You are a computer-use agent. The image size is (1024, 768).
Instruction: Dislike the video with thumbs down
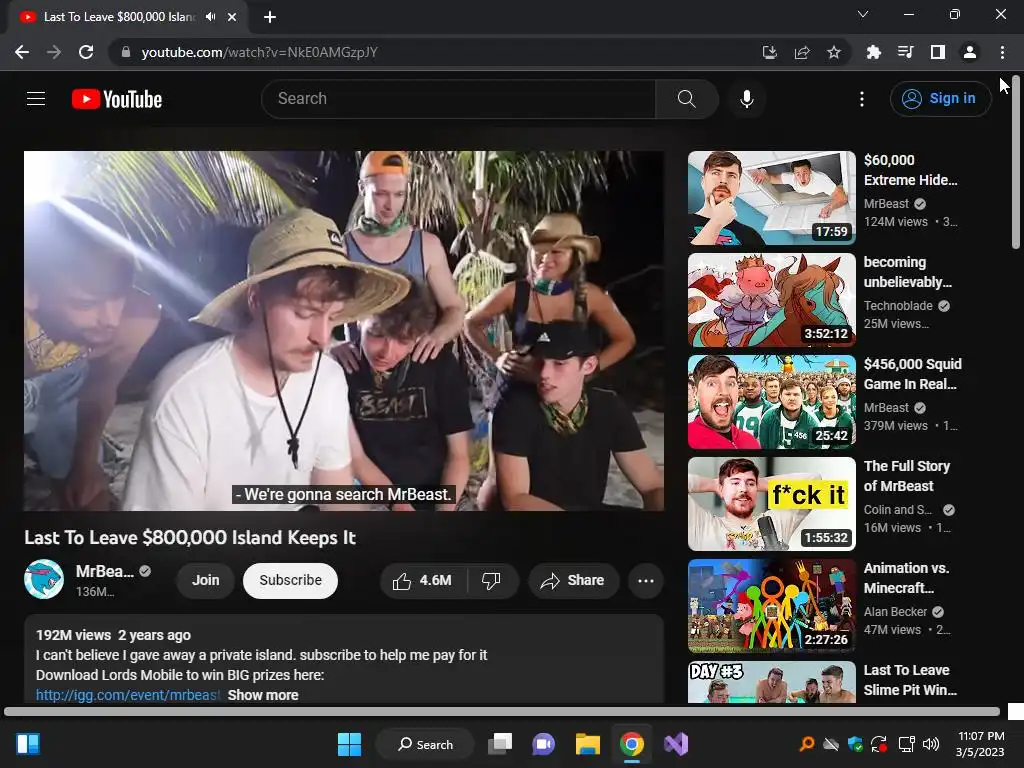click(491, 581)
